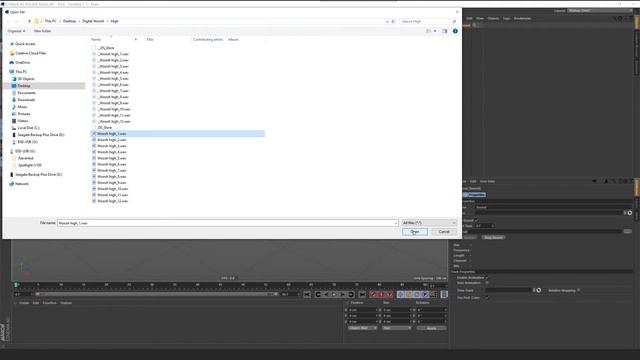Select Local Disk (C:) in navigation pane

click(x=29, y=128)
